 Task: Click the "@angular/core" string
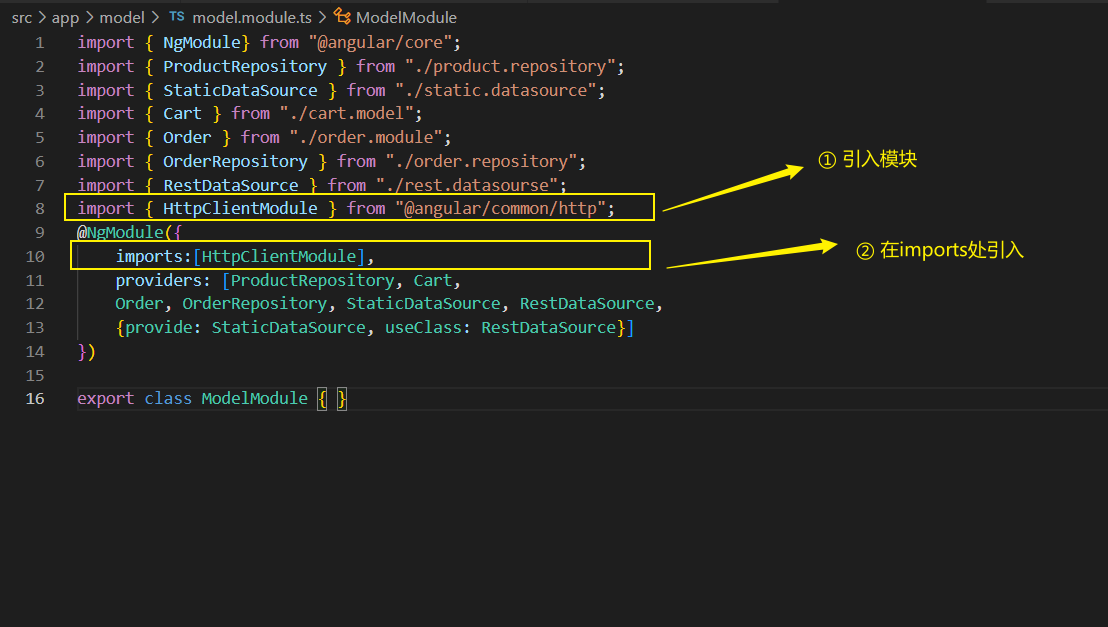pos(380,42)
